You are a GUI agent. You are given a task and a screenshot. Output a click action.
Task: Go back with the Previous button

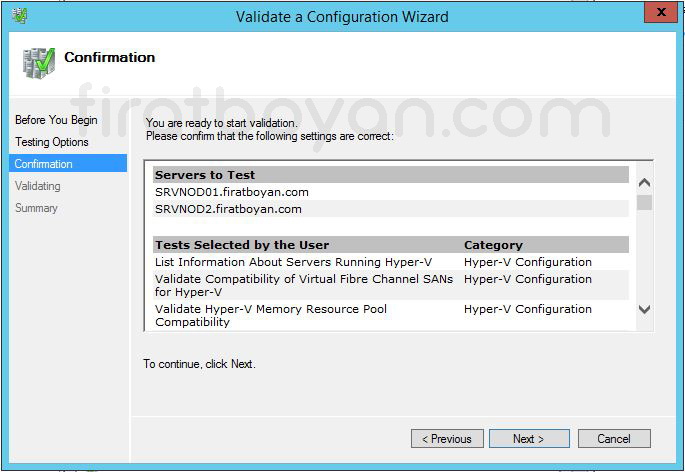pos(446,439)
